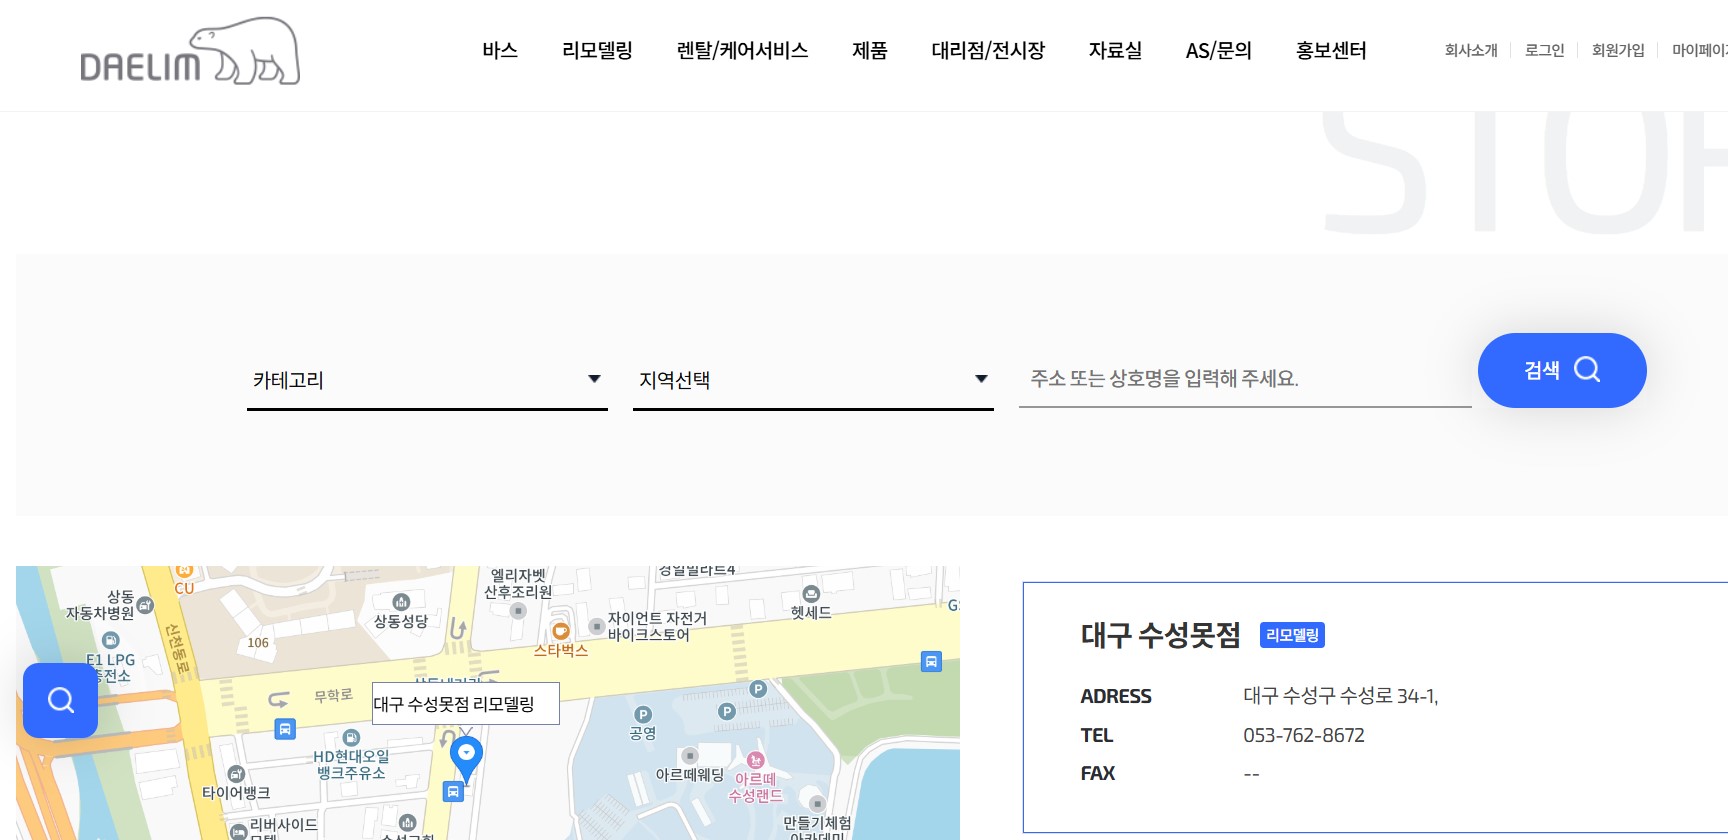The width and height of the screenshot is (1728, 840).
Task: Click the 상동 자동차병원 repair icon
Action: pos(145,605)
